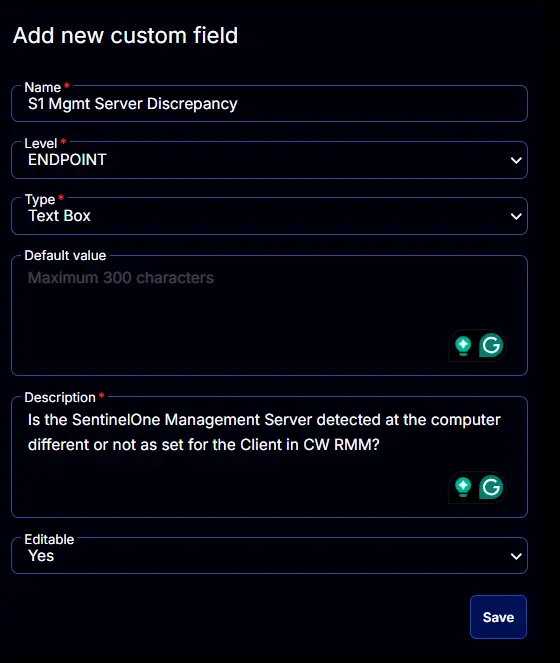
Task: Click the chevron arrow in the Type field
Action: pyautogui.click(x=516, y=216)
